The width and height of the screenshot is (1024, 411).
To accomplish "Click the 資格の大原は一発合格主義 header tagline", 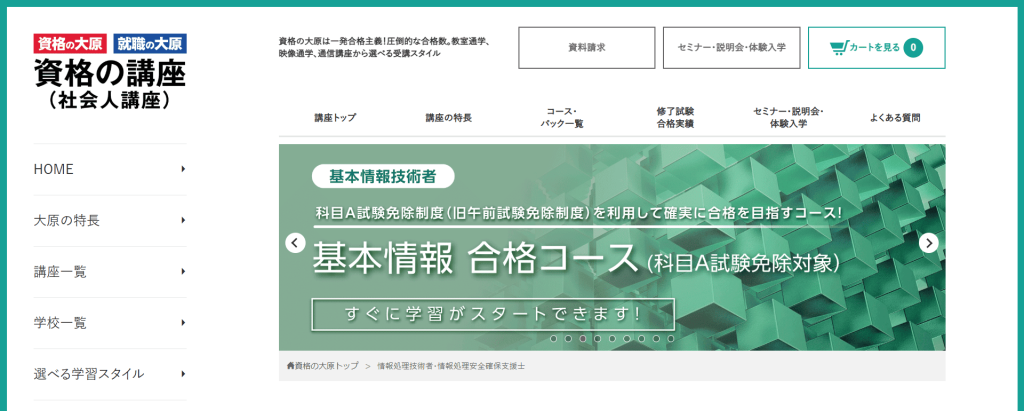I will point(384,47).
